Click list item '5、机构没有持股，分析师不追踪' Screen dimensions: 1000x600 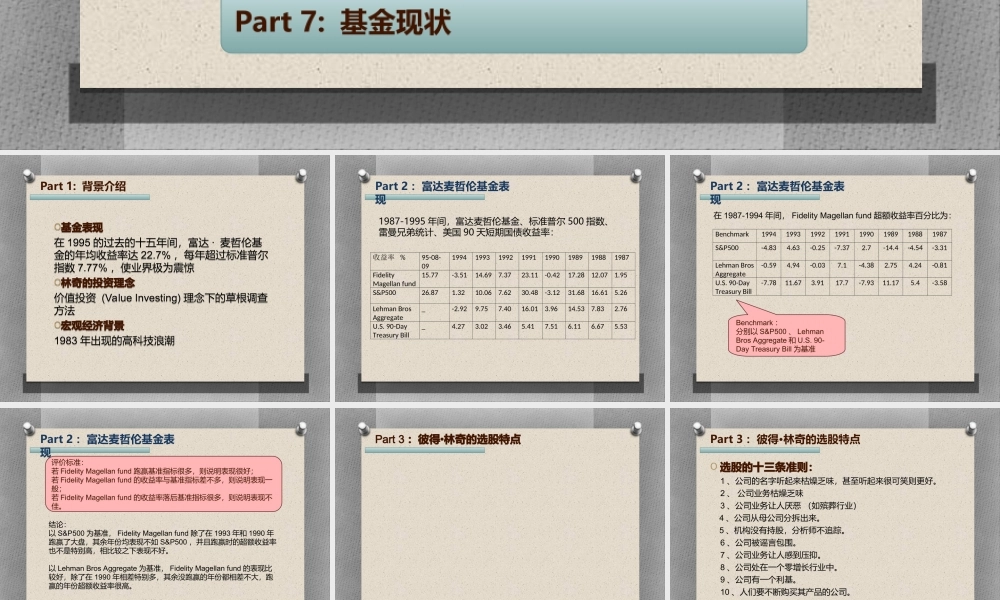tap(783, 530)
